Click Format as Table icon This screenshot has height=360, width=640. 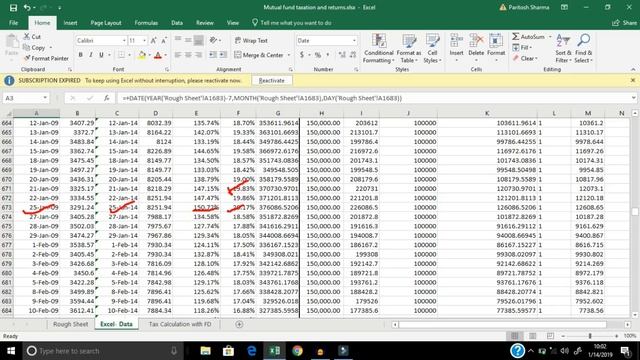[x=409, y=48]
